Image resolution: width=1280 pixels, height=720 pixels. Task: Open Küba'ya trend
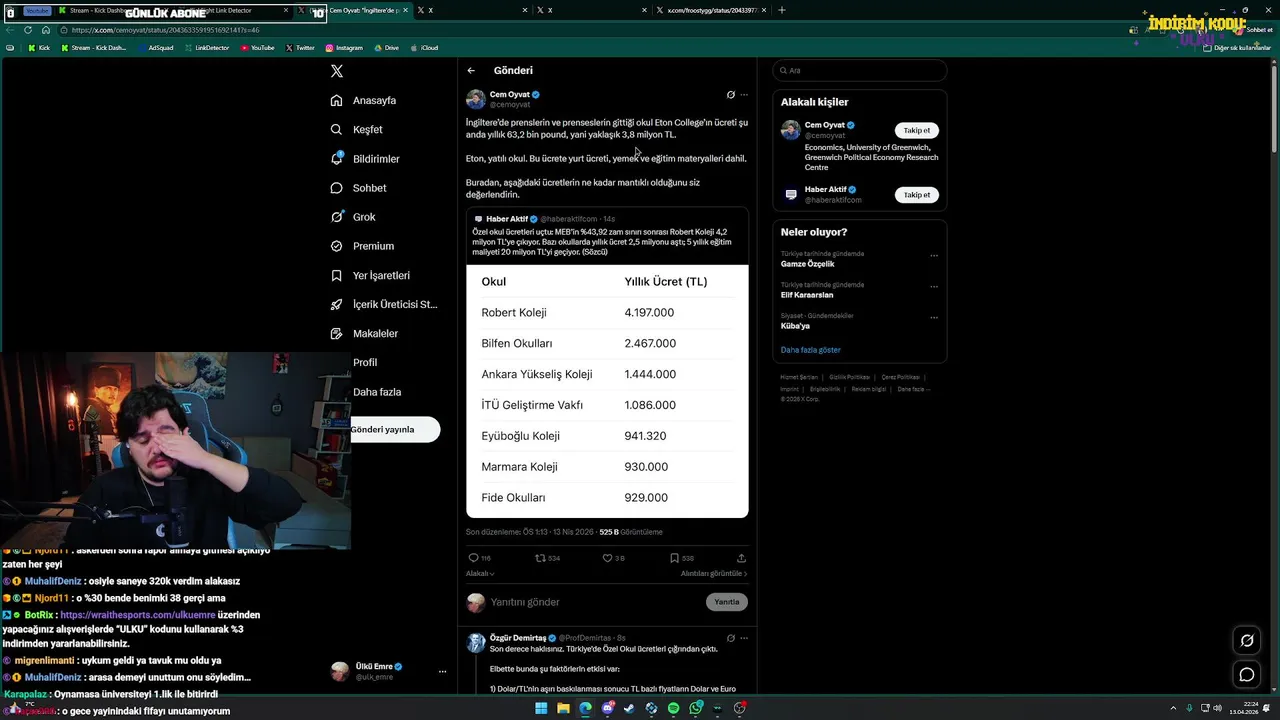click(795, 326)
